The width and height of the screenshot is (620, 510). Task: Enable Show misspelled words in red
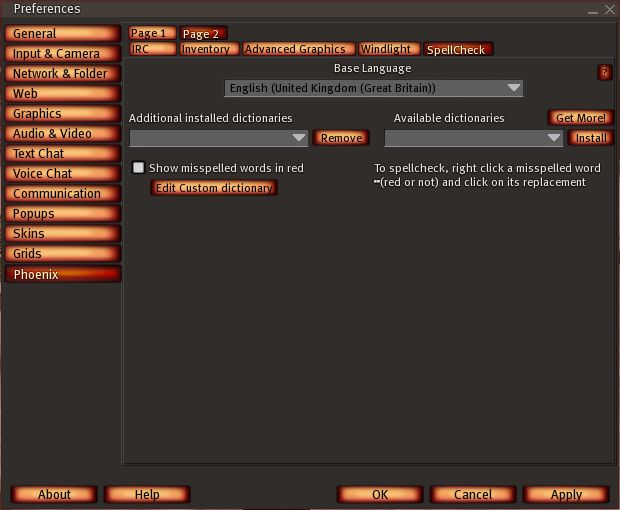(139, 168)
